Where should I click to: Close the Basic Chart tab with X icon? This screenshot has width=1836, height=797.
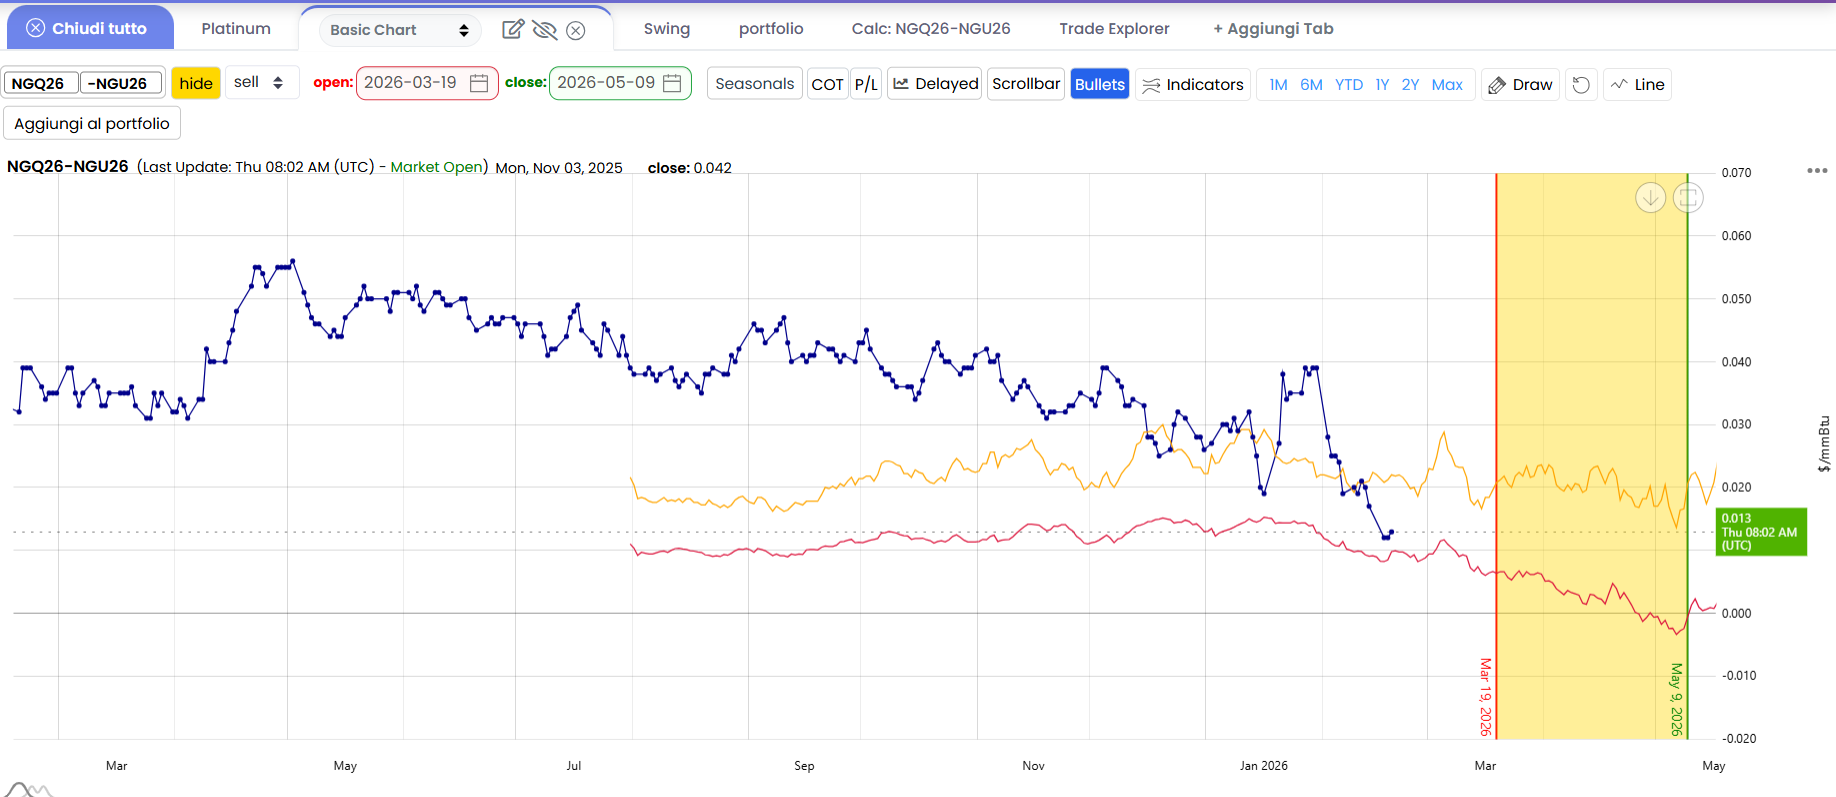click(576, 30)
